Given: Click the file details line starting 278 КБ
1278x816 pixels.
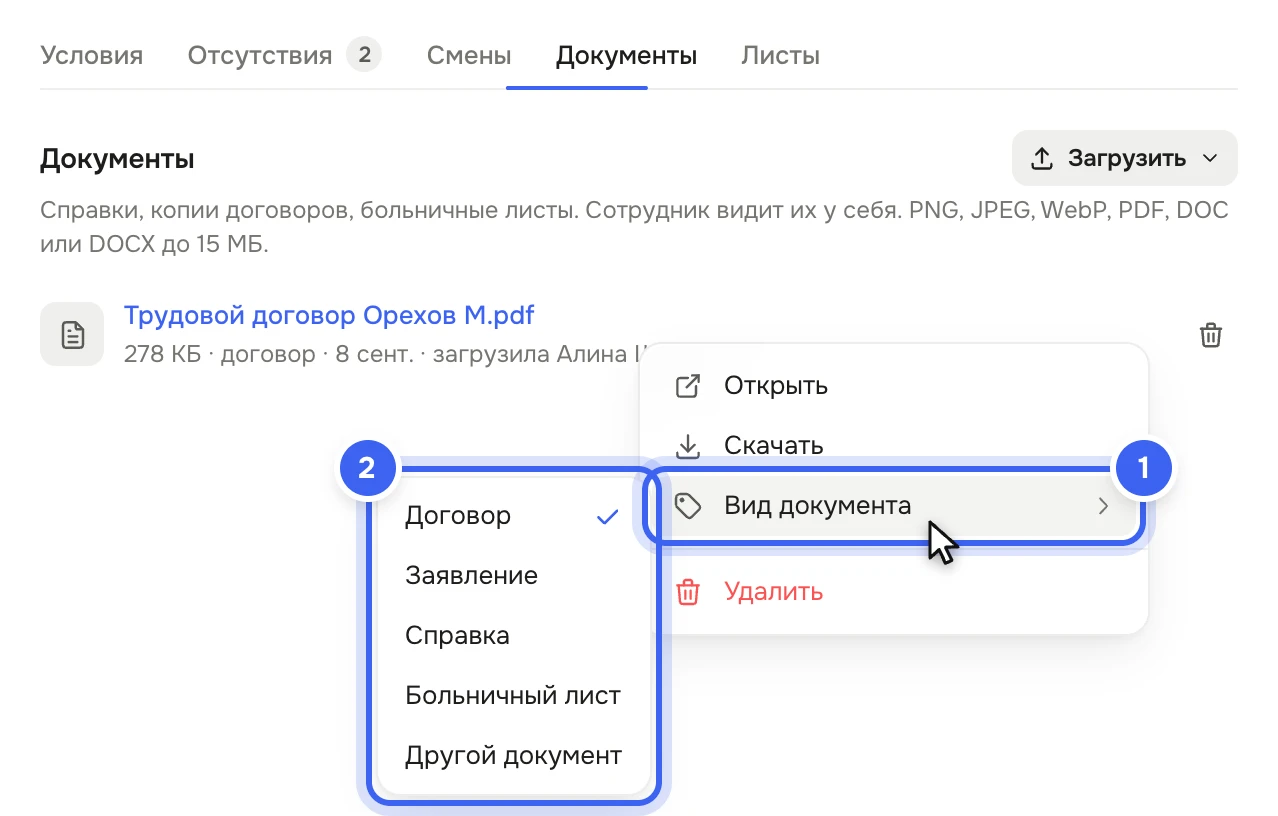Looking at the screenshot, I should [x=386, y=355].
